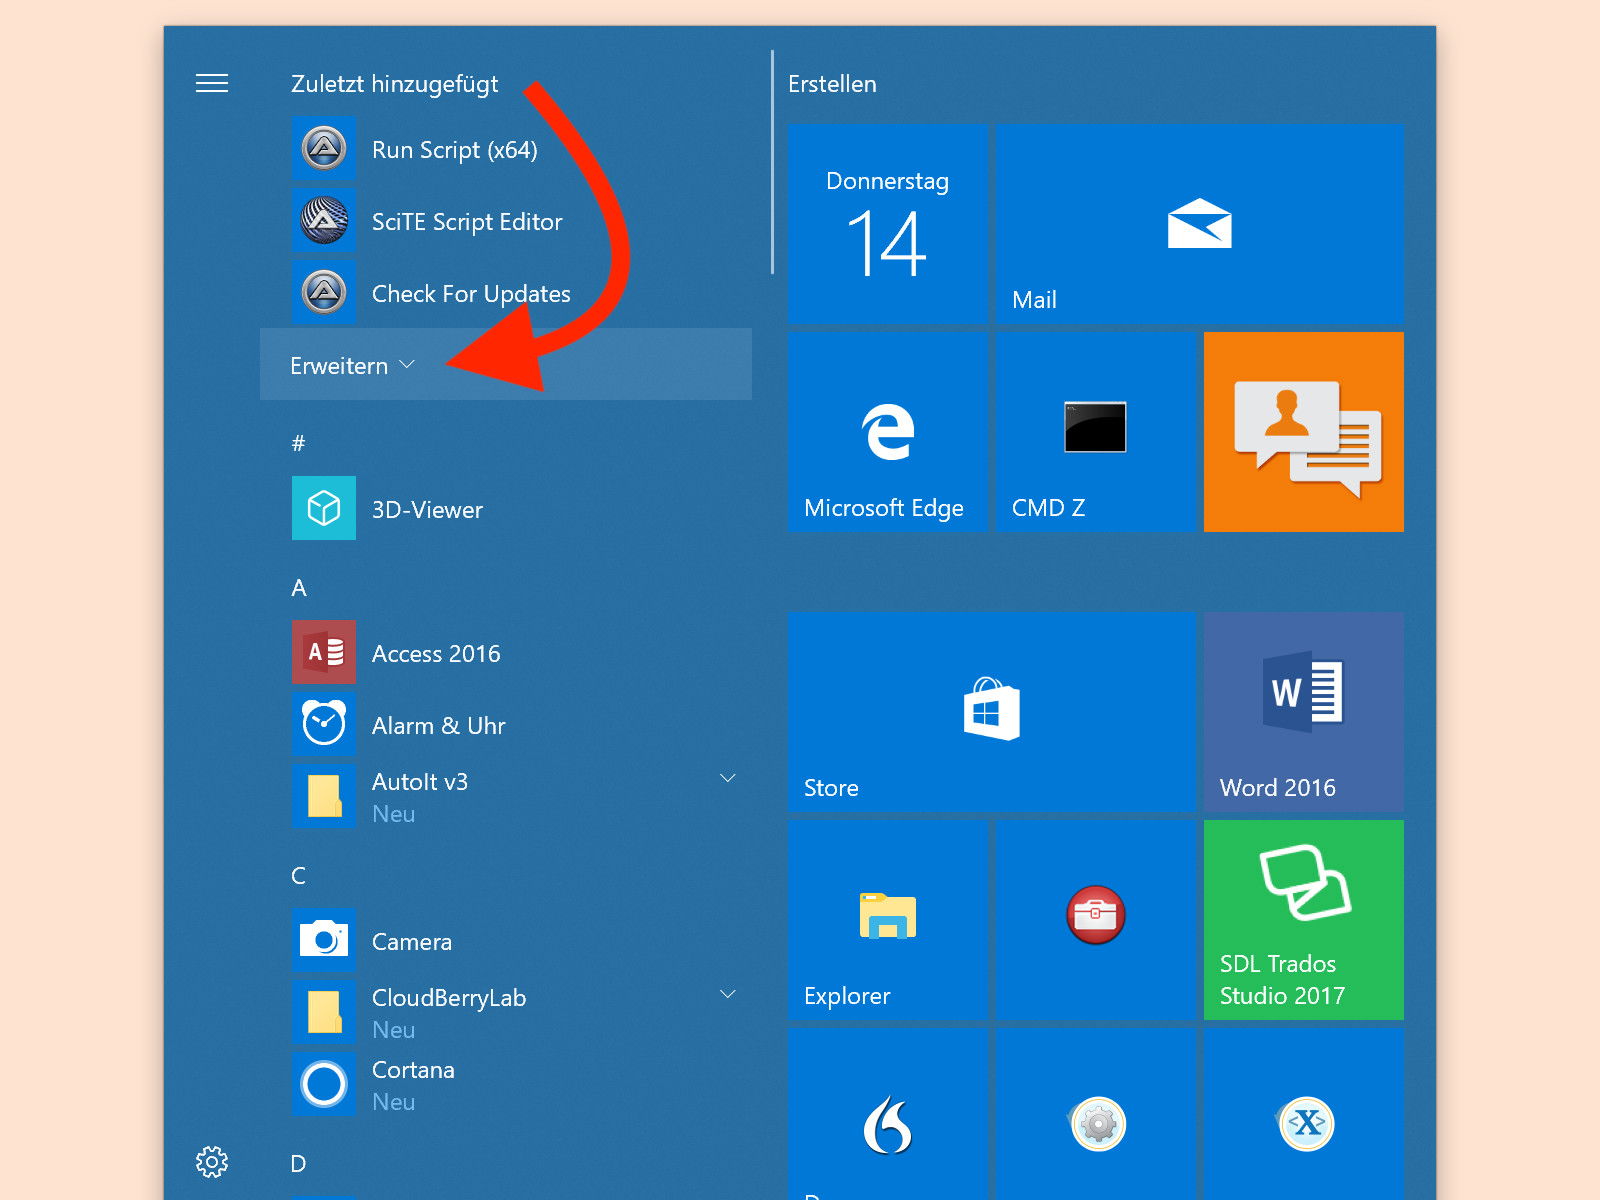Launch the Camera app icon
The image size is (1600, 1200).
pyautogui.click(x=324, y=940)
